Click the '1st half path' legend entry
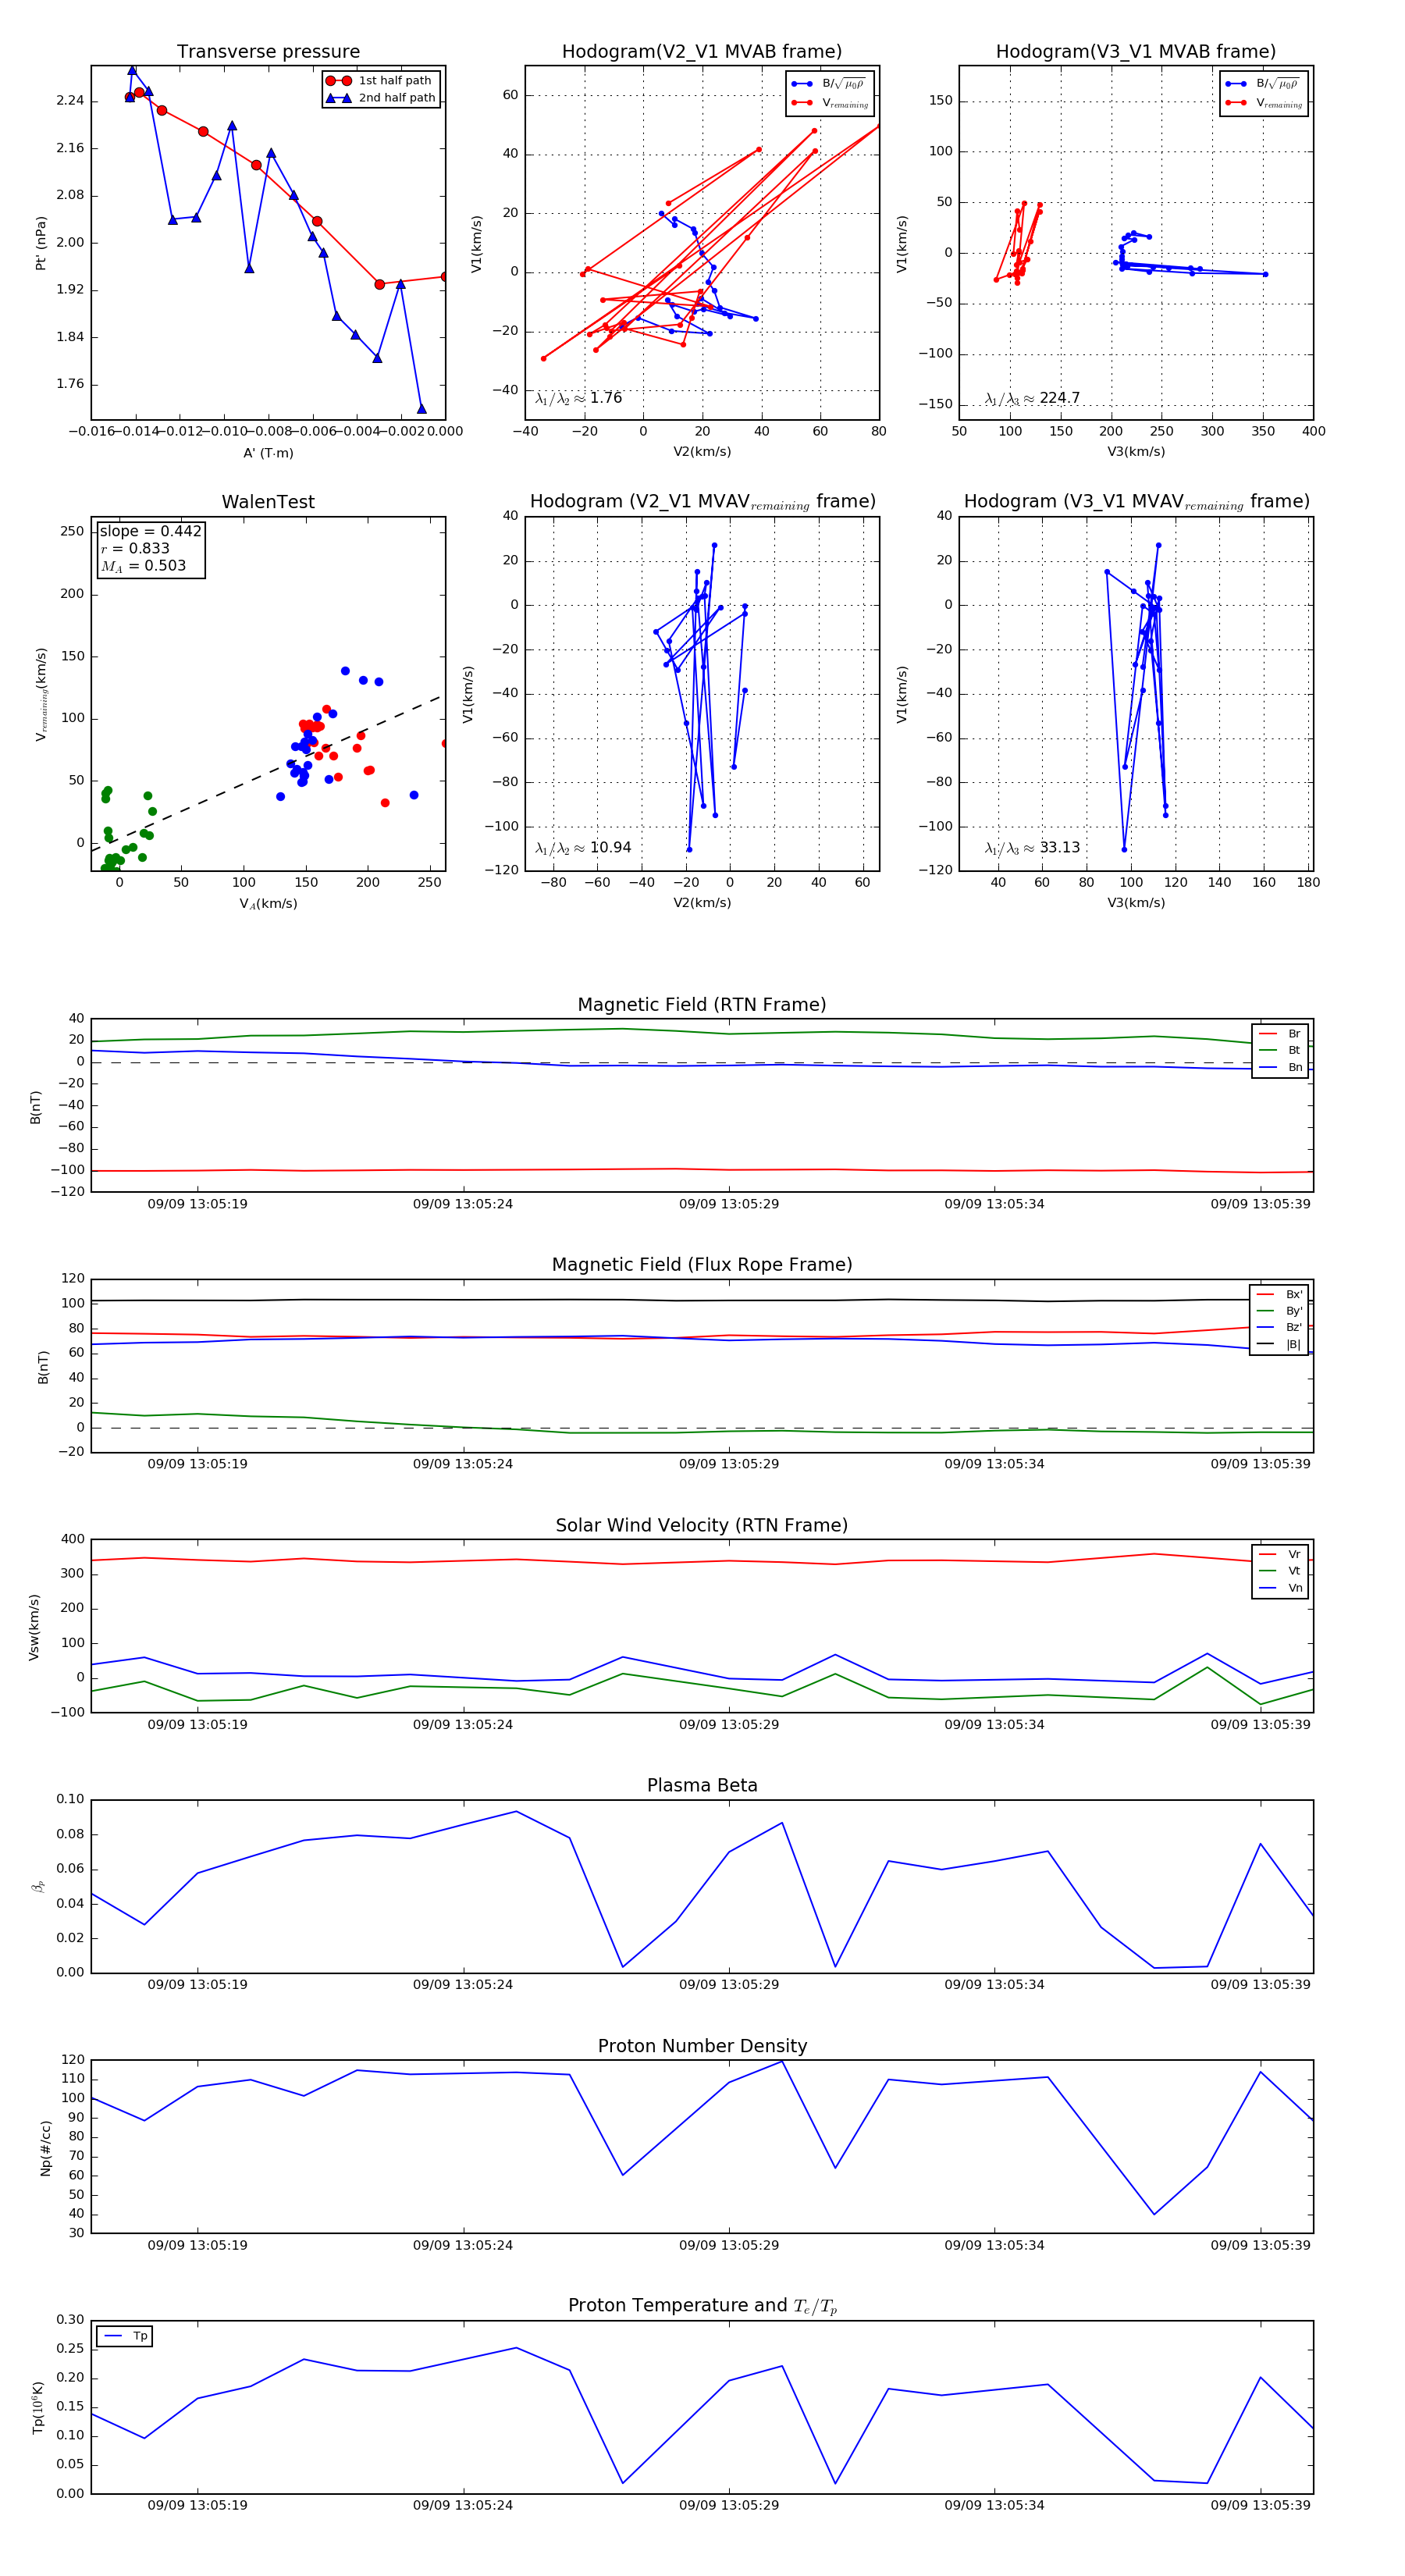This screenshot has width=1405, height=2576. coord(381,81)
